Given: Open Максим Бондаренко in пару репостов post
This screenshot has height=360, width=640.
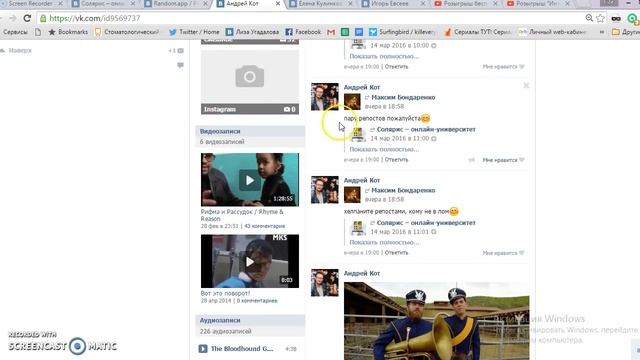Looking at the screenshot, I should point(403,98).
